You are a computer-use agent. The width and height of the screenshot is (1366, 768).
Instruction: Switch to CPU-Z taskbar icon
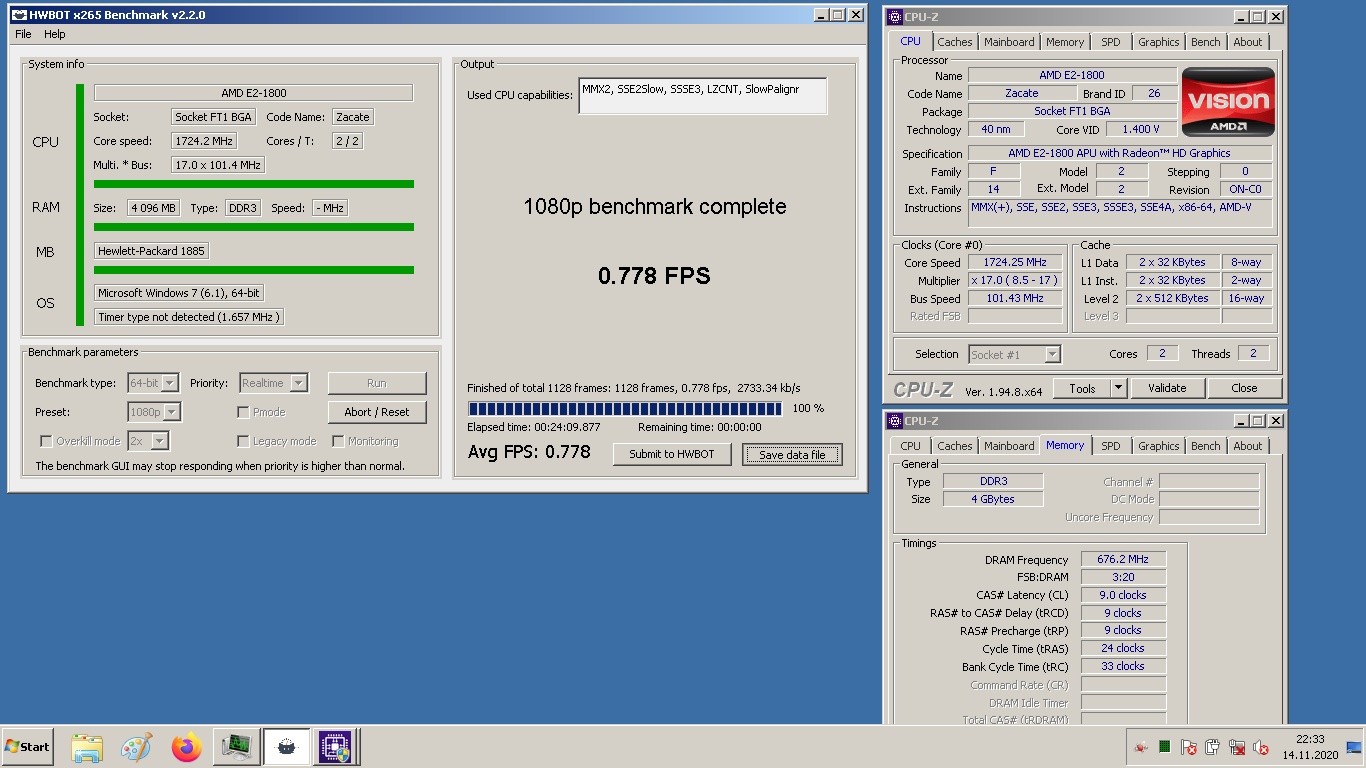coord(336,747)
